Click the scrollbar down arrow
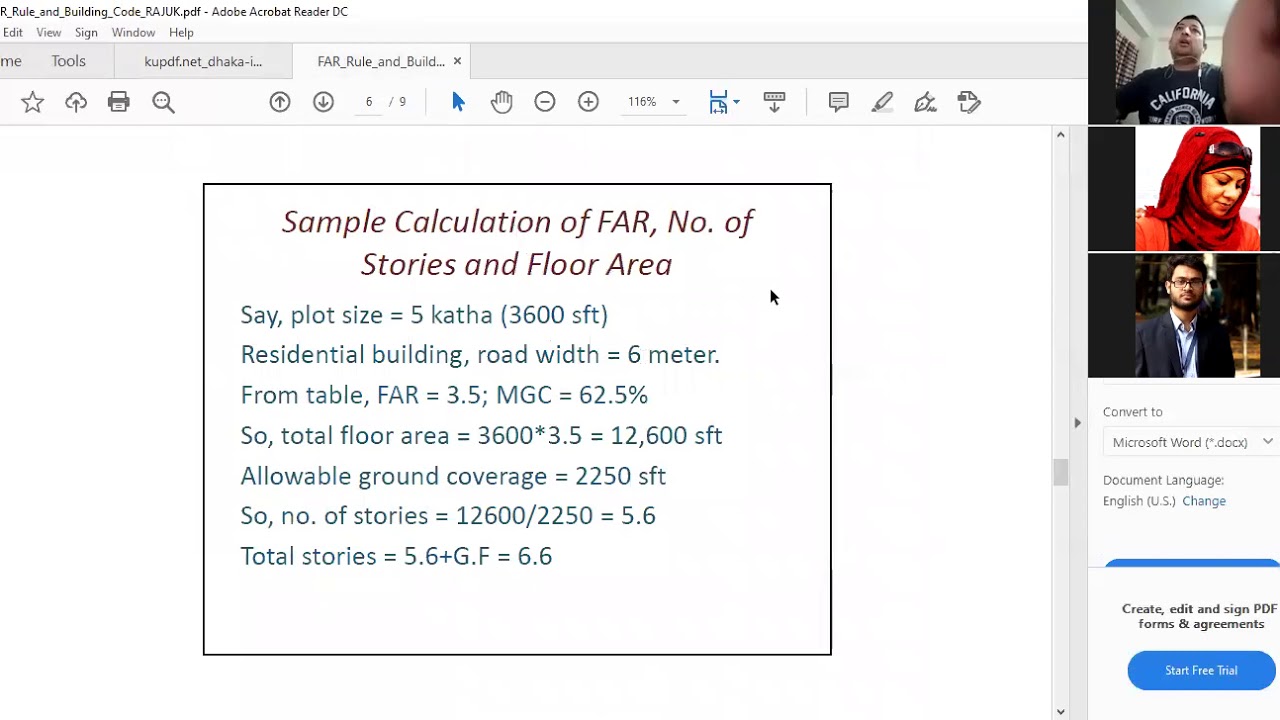The image size is (1280, 720). (1060, 712)
